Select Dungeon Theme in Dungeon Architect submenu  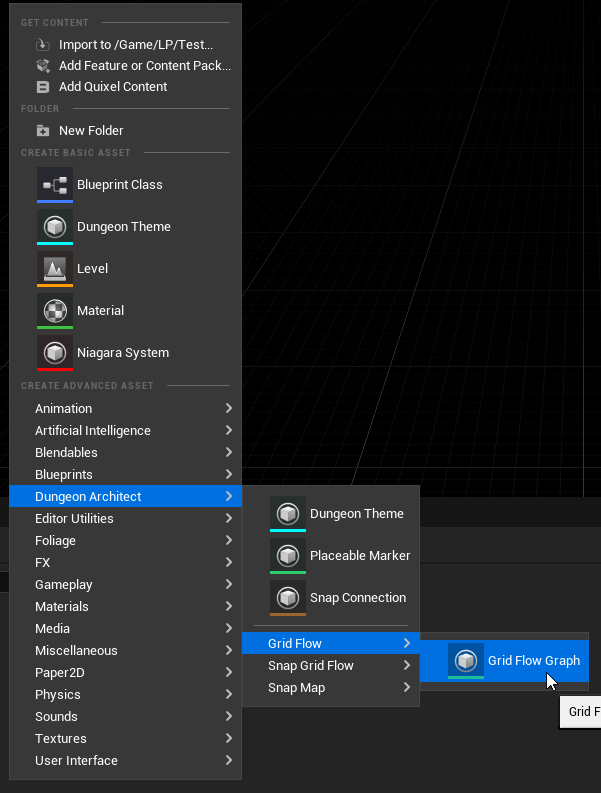[331, 514]
